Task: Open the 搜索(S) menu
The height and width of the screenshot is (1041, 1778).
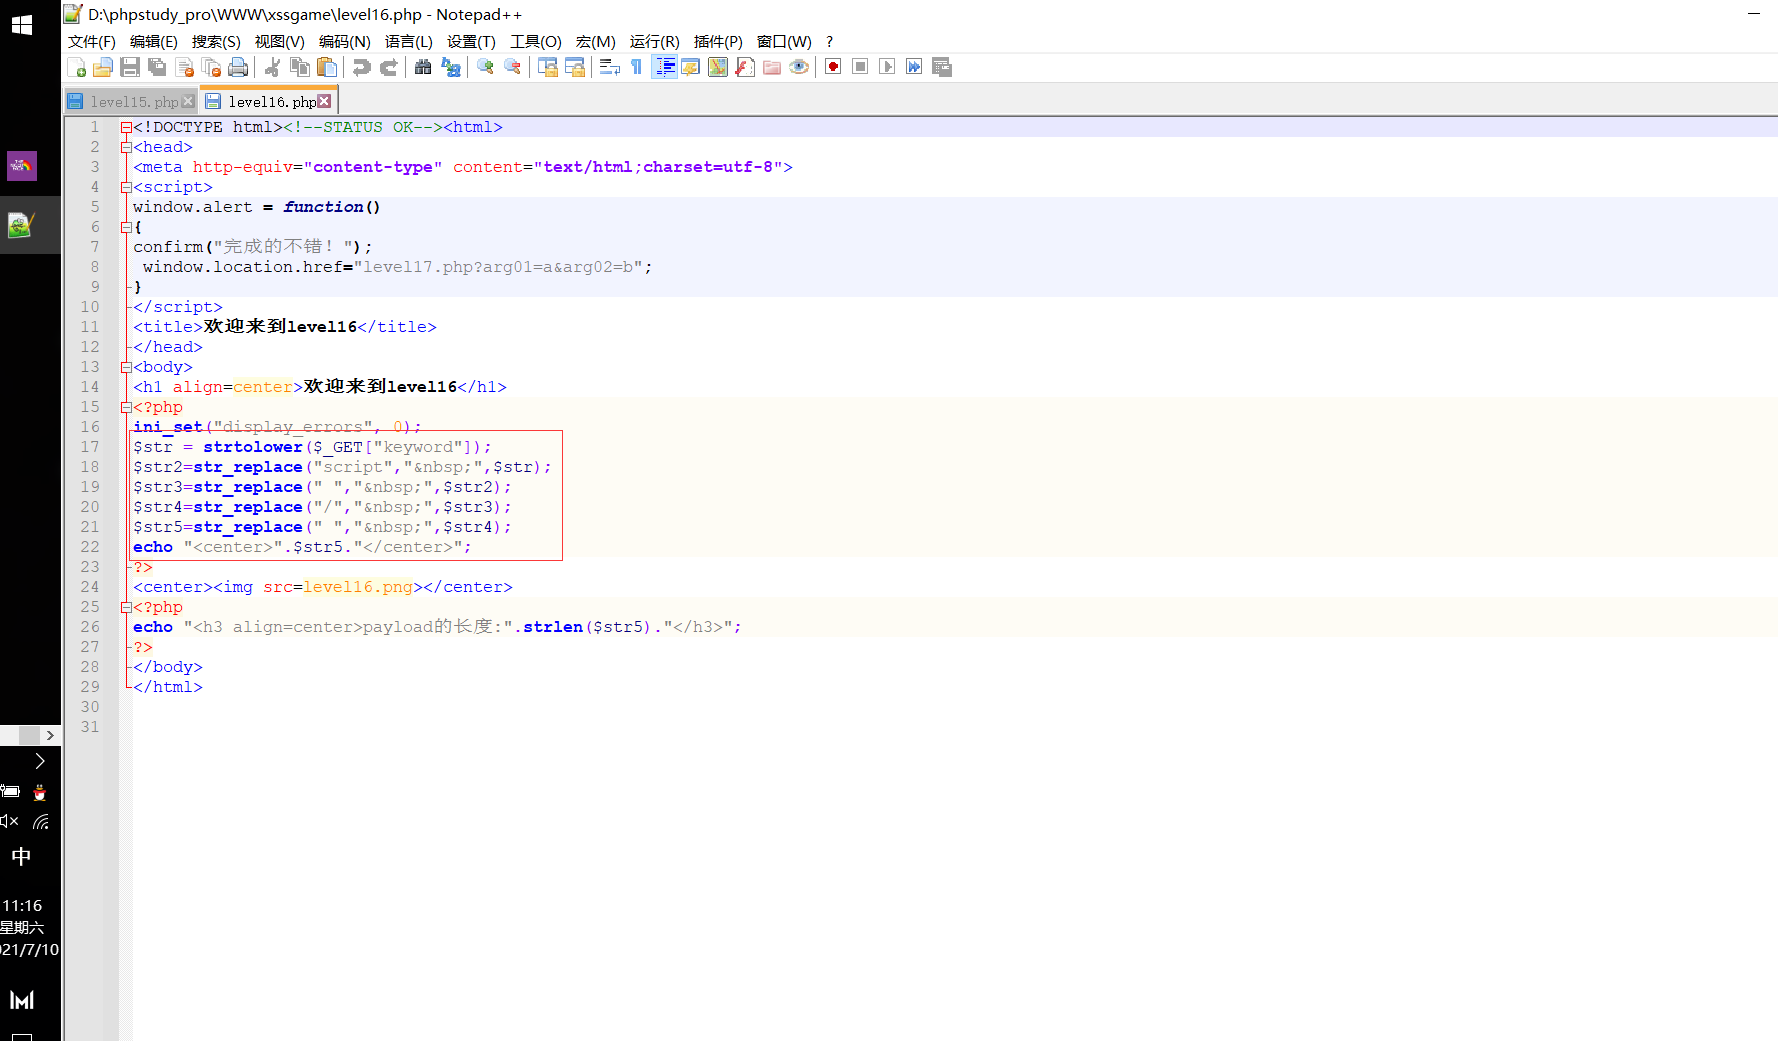Action: pyautogui.click(x=216, y=41)
